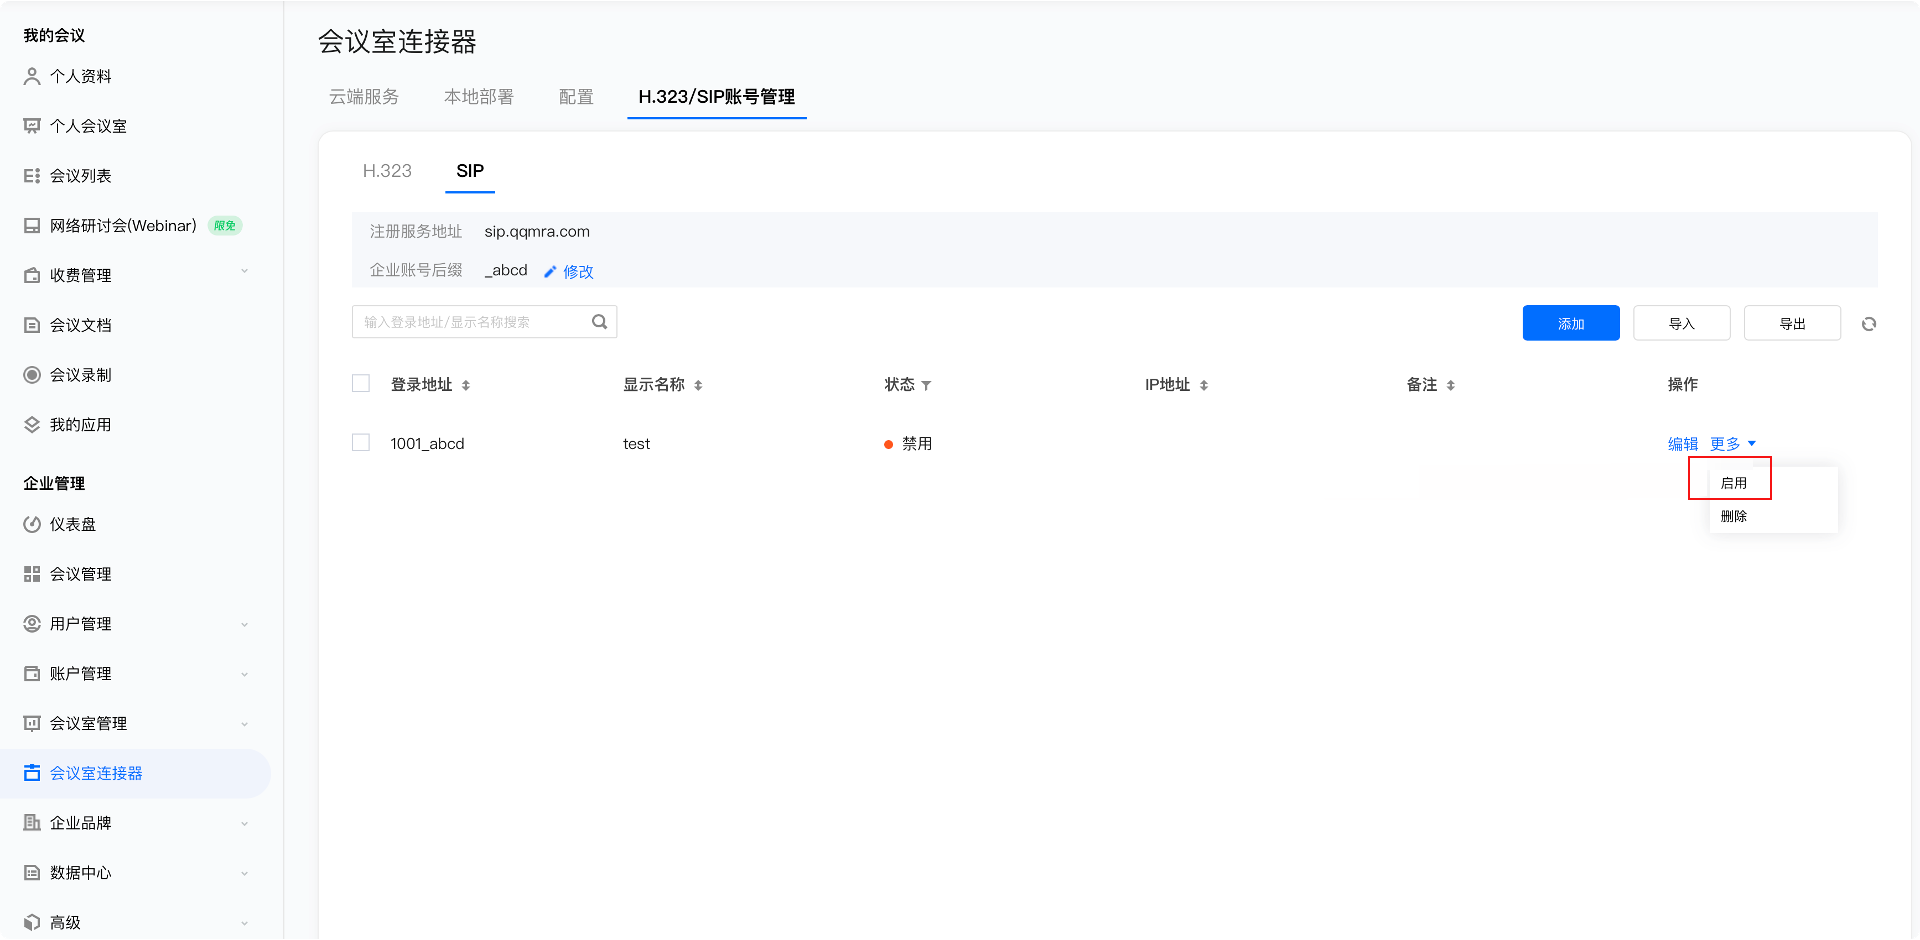Click the 账户管理 wallet icon
The width and height of the screenshot is (1920, 940).
point(32,674)
